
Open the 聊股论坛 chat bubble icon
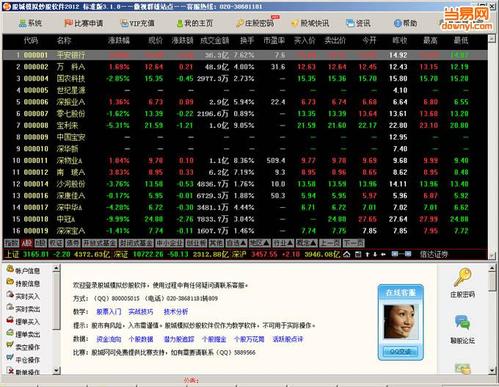pyautogui.click(x=463, y=323)
